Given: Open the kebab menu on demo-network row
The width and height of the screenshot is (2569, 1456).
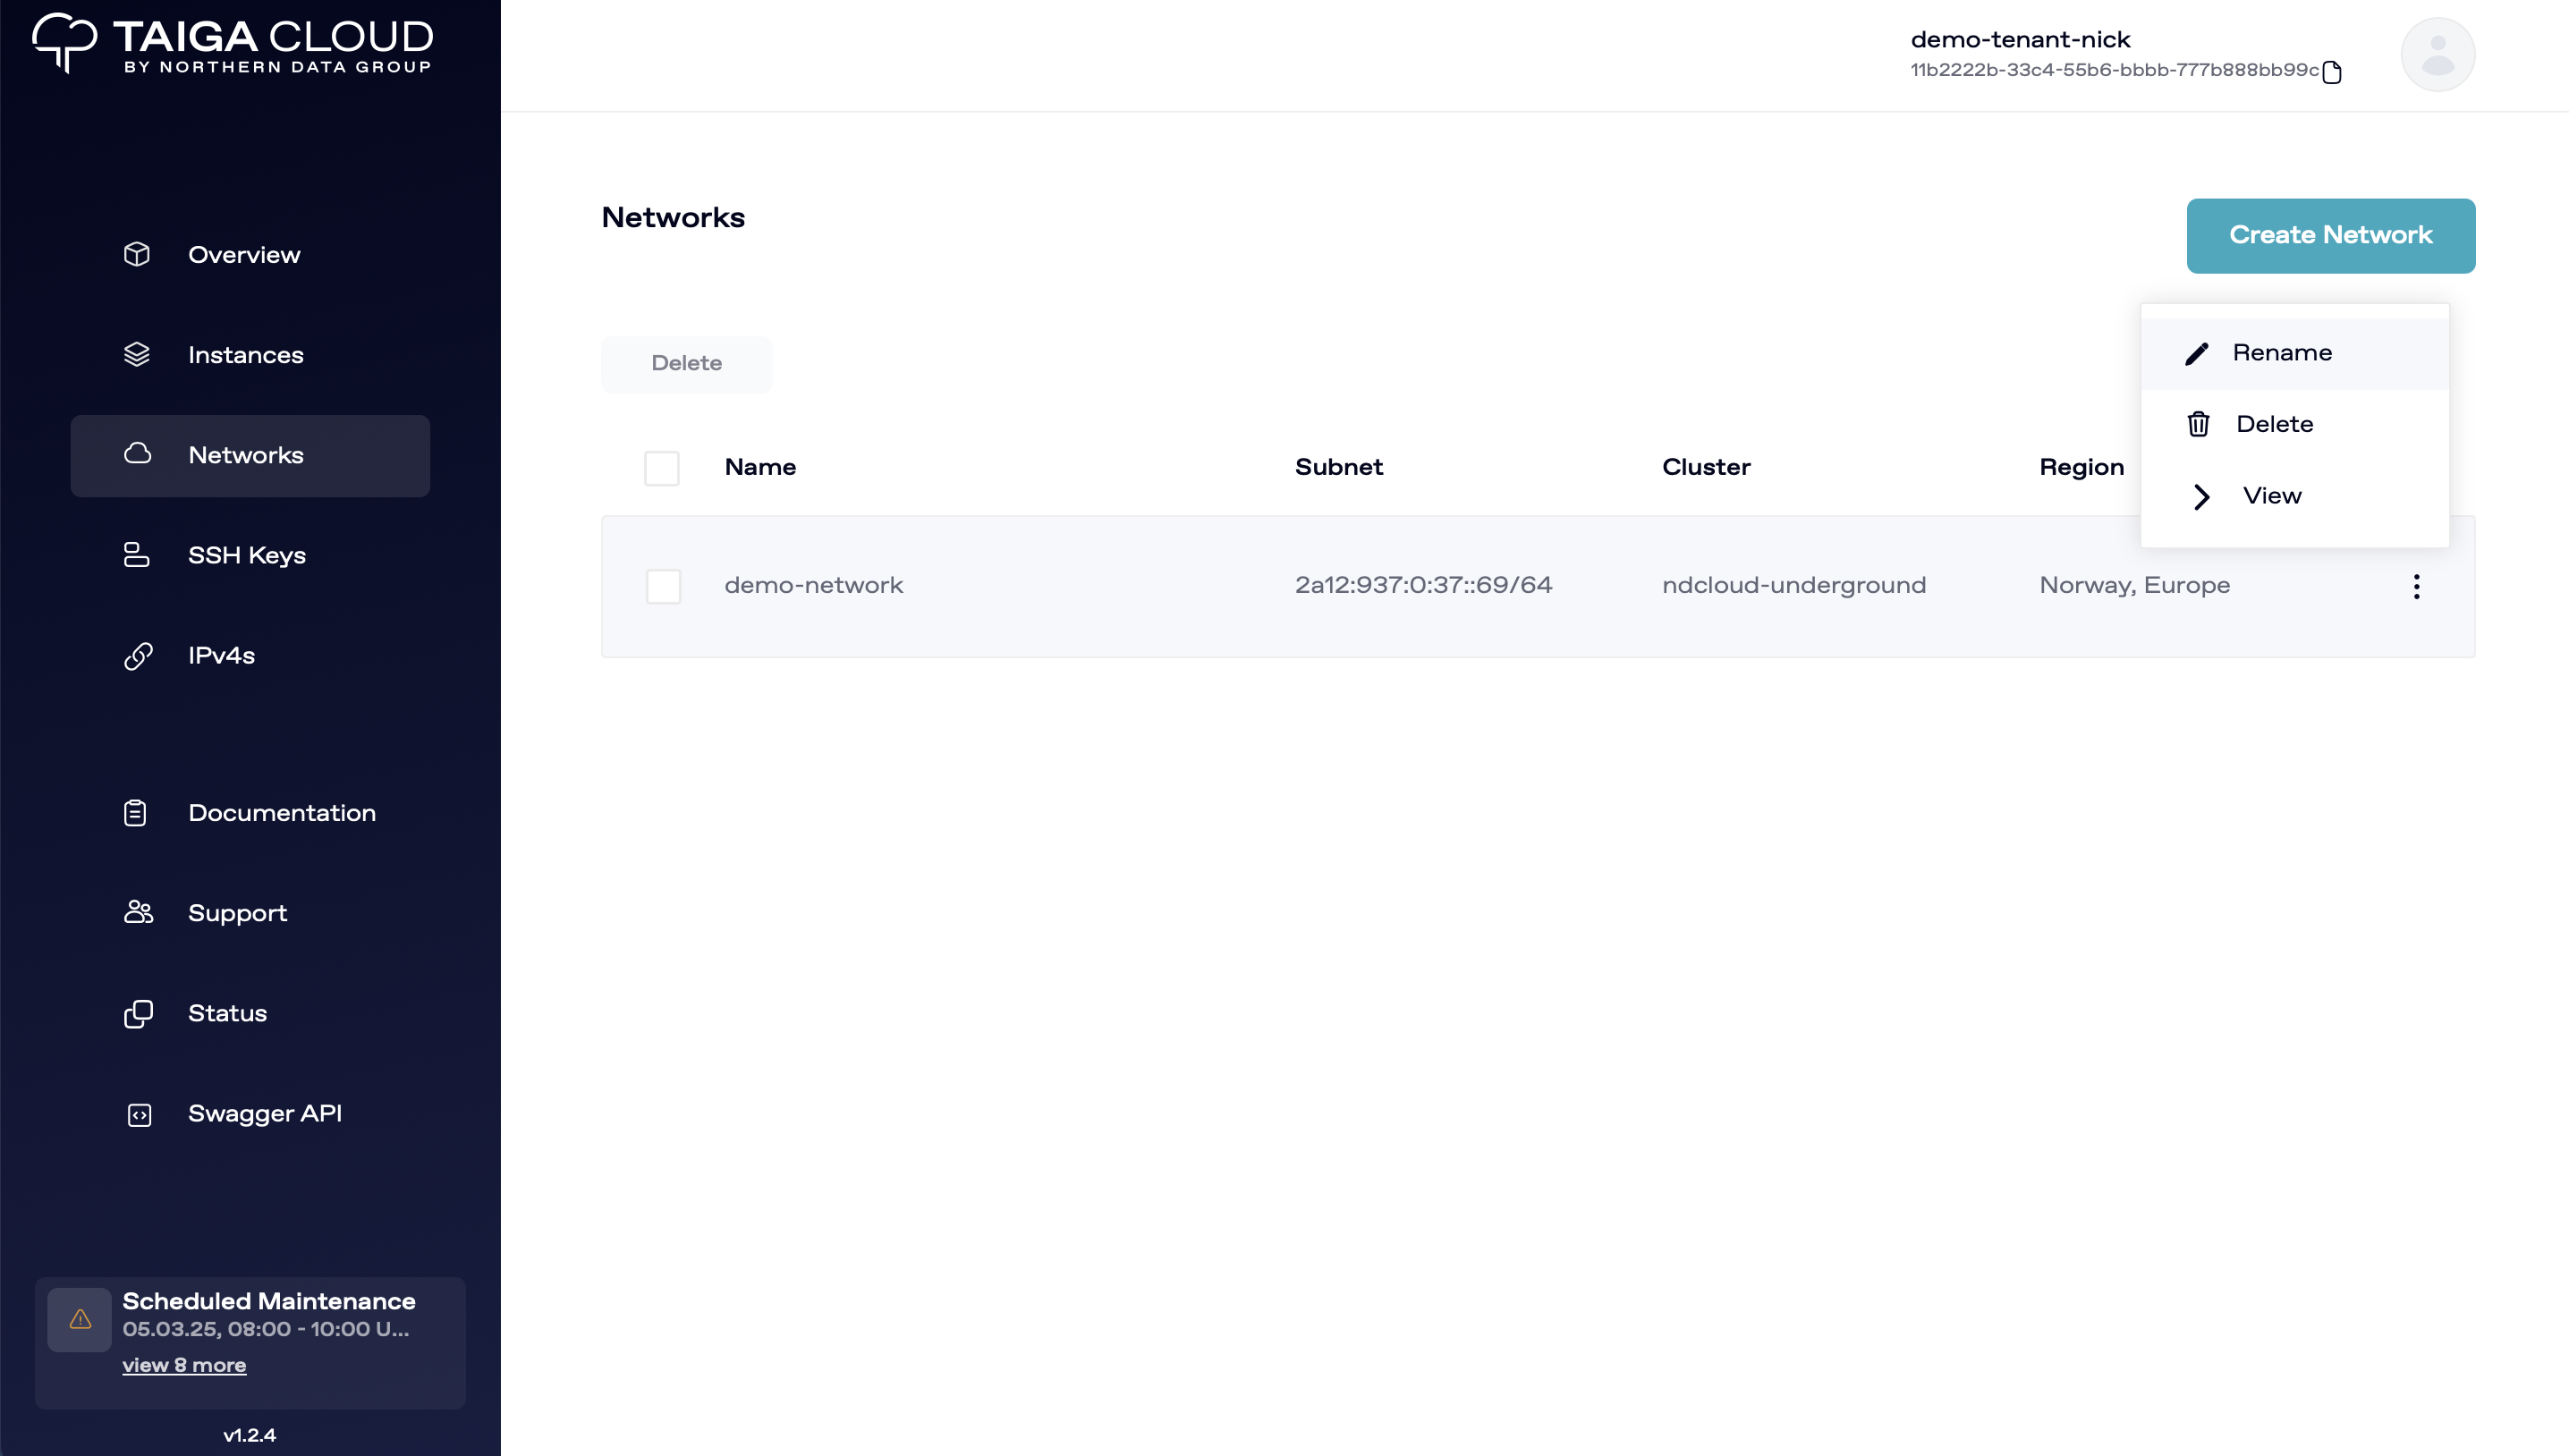Looking at the screenshot, I should [2416, 586].
